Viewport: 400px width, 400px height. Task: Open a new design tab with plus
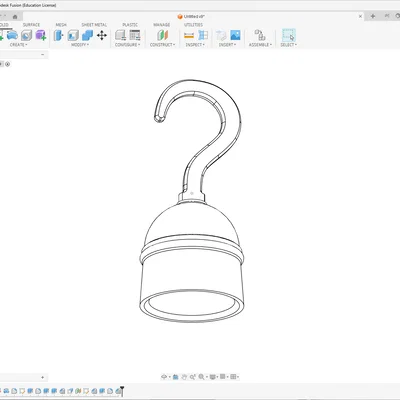click(373, 16)
